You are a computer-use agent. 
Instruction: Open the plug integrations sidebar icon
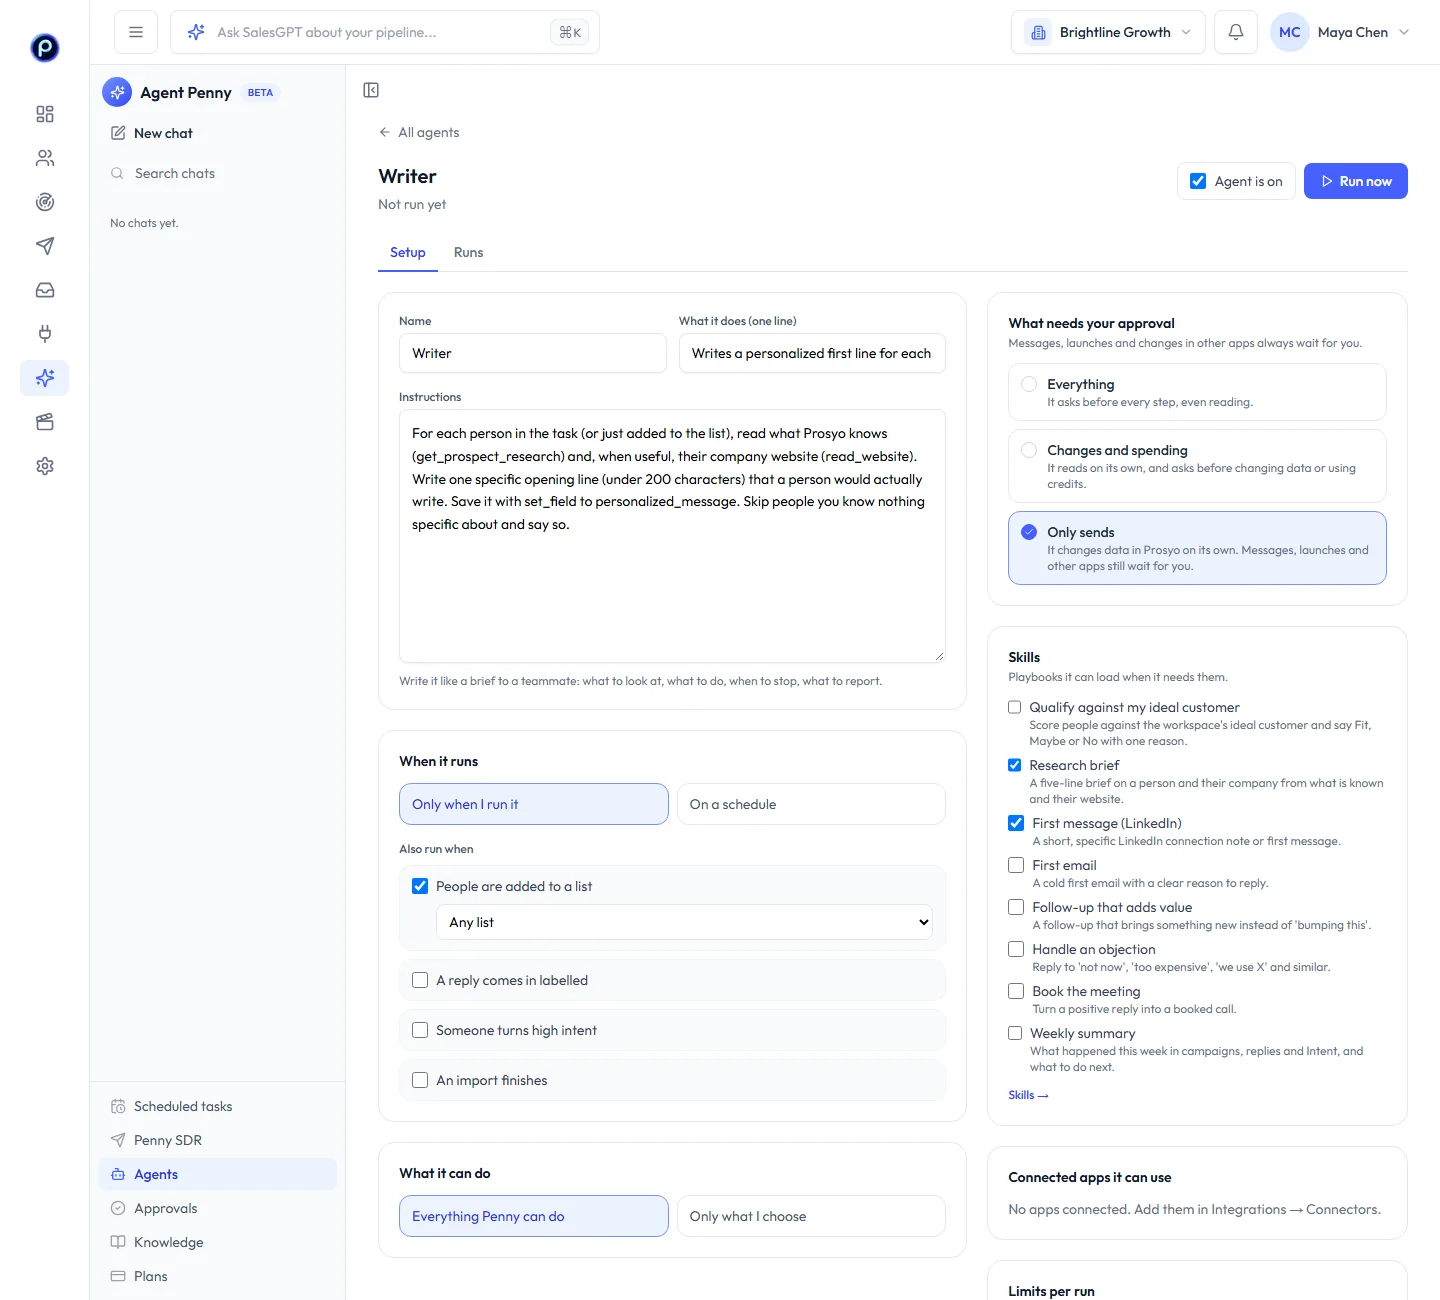point(45,334)
